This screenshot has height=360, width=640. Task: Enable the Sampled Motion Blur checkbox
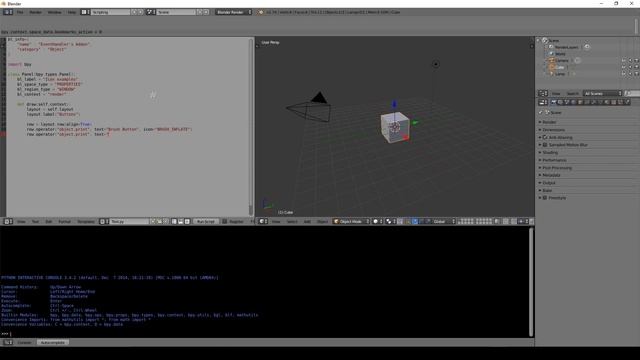[545, 145]
